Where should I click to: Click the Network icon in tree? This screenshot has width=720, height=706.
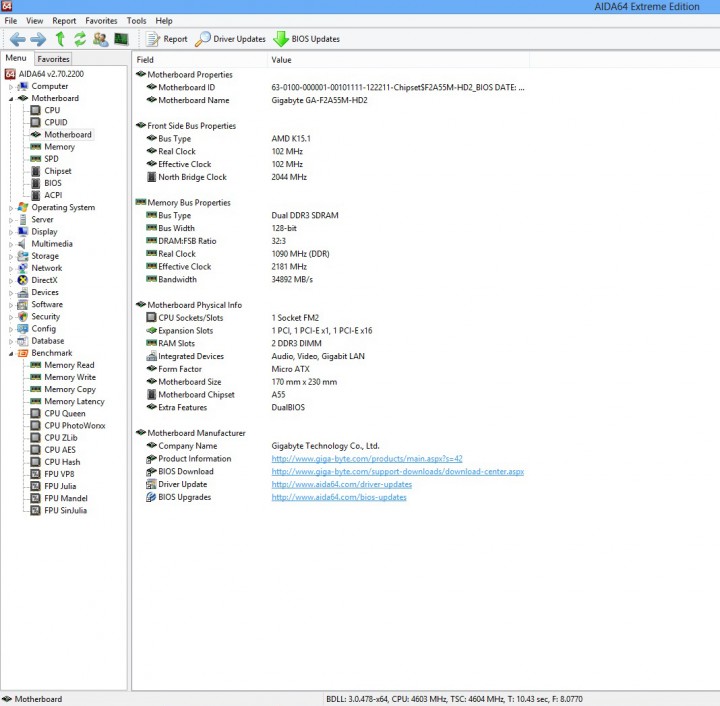pos(22,268)
